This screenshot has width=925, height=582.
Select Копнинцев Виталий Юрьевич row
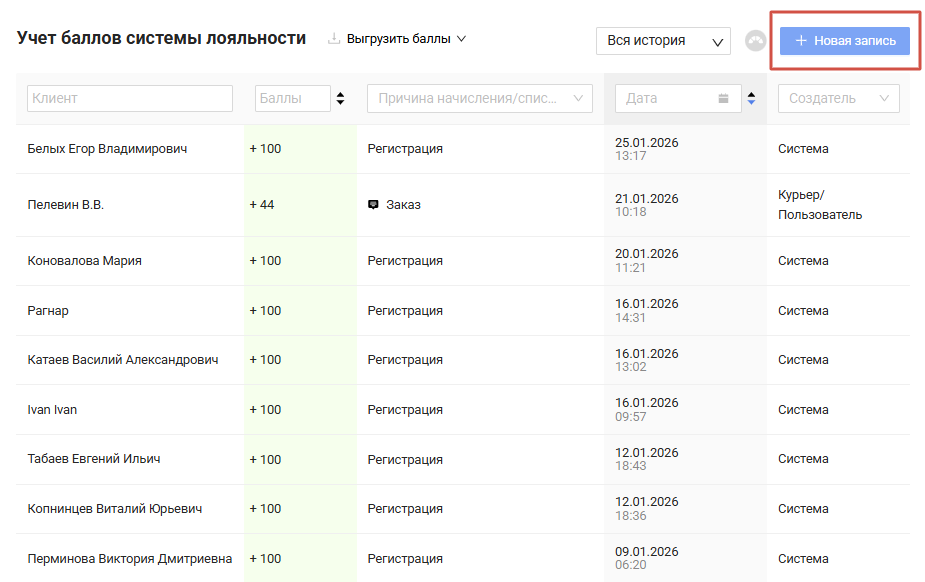(x=114, y=509)
